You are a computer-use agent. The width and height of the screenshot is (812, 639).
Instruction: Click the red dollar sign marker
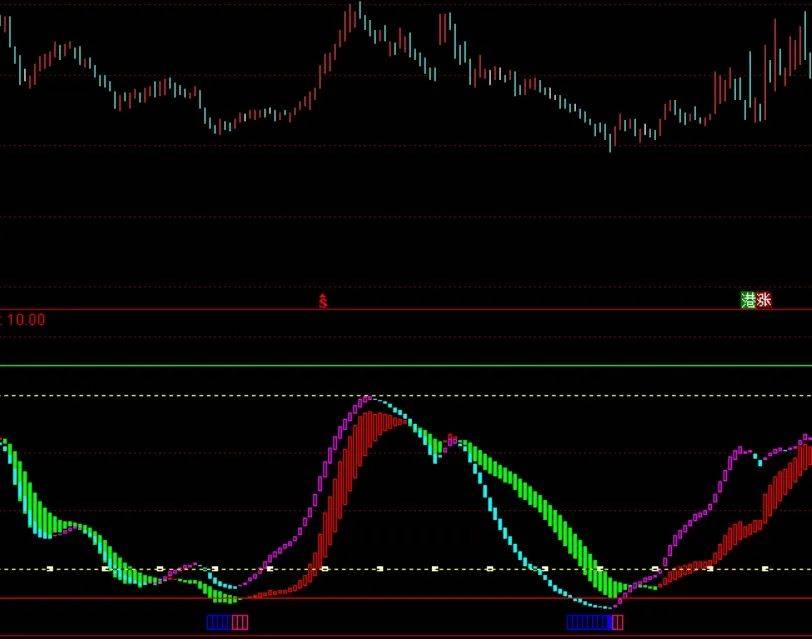[323, 301]
